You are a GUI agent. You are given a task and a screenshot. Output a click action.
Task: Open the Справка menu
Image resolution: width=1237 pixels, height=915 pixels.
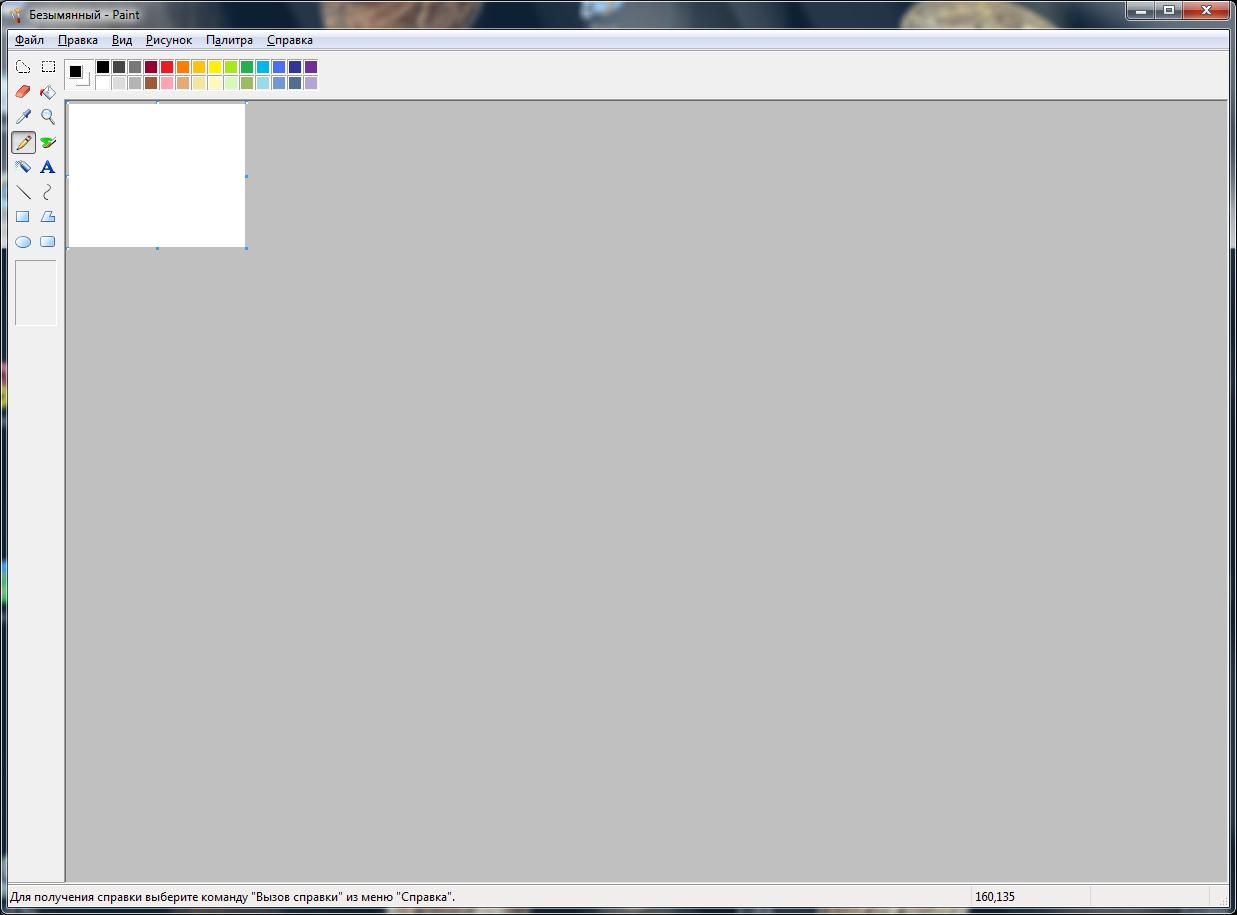tap(290, 40)
